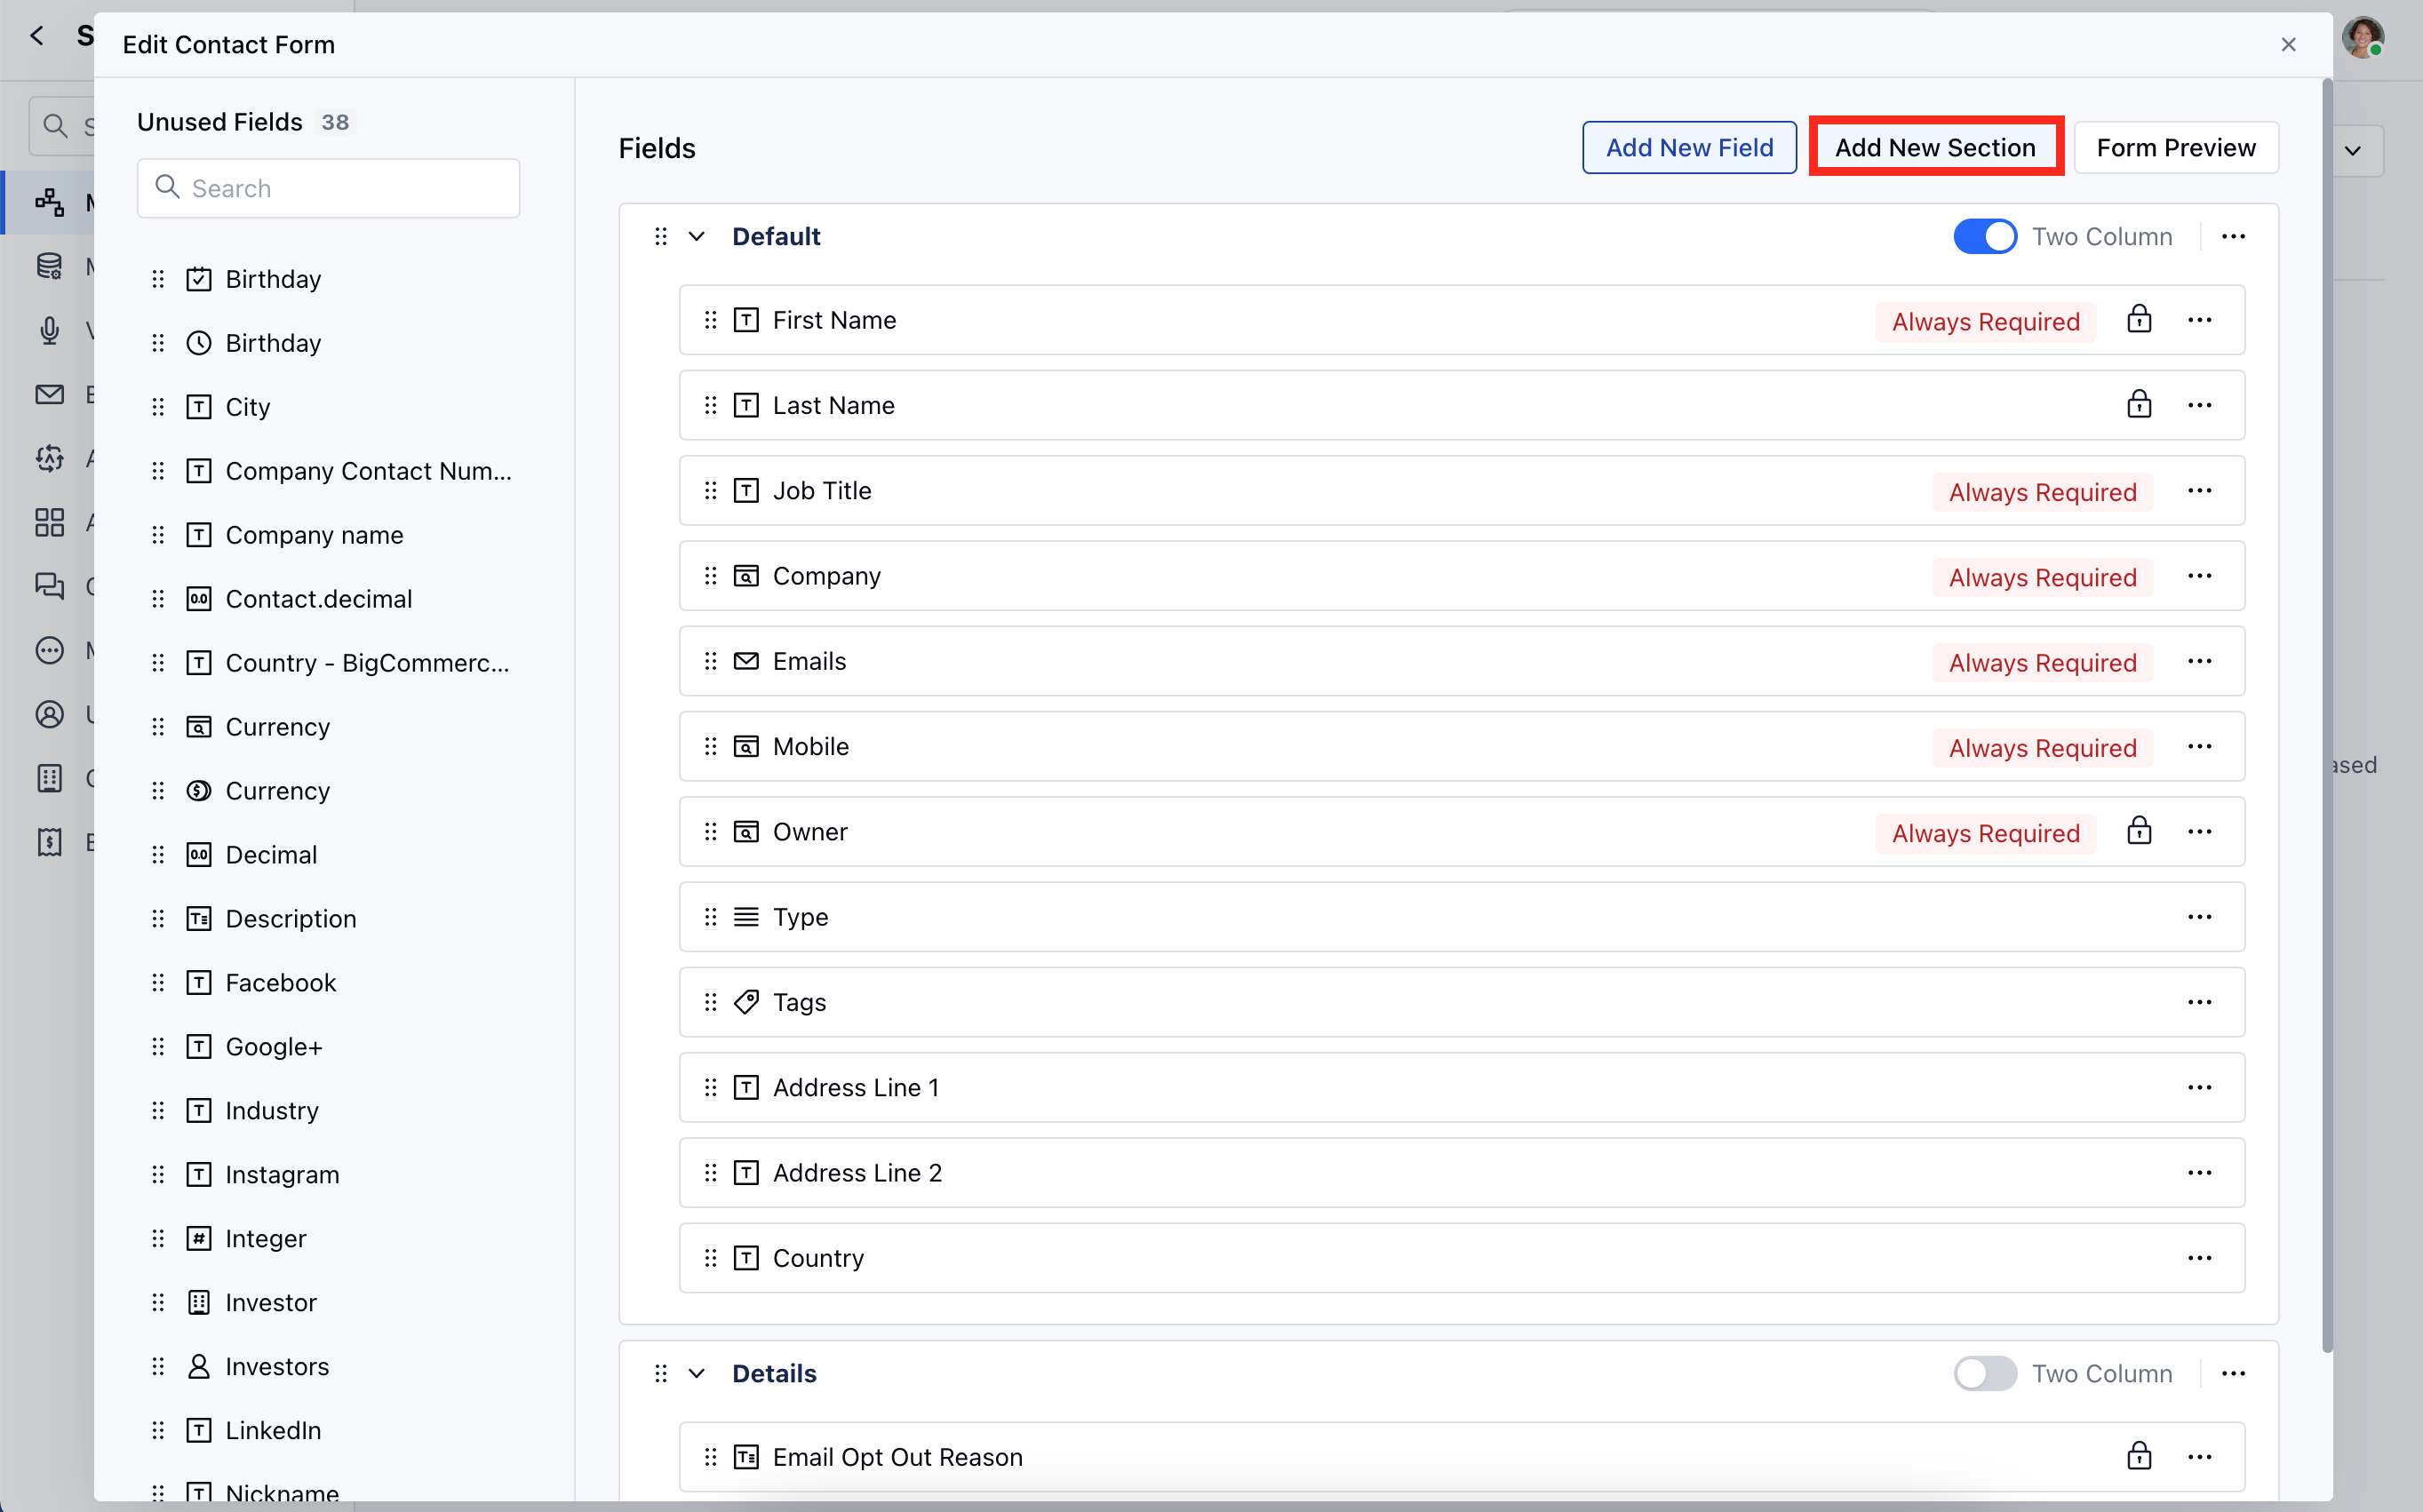Enable Two Column toggle for Details section
This screenshot has width=2423, height=1512.
1985,1374
